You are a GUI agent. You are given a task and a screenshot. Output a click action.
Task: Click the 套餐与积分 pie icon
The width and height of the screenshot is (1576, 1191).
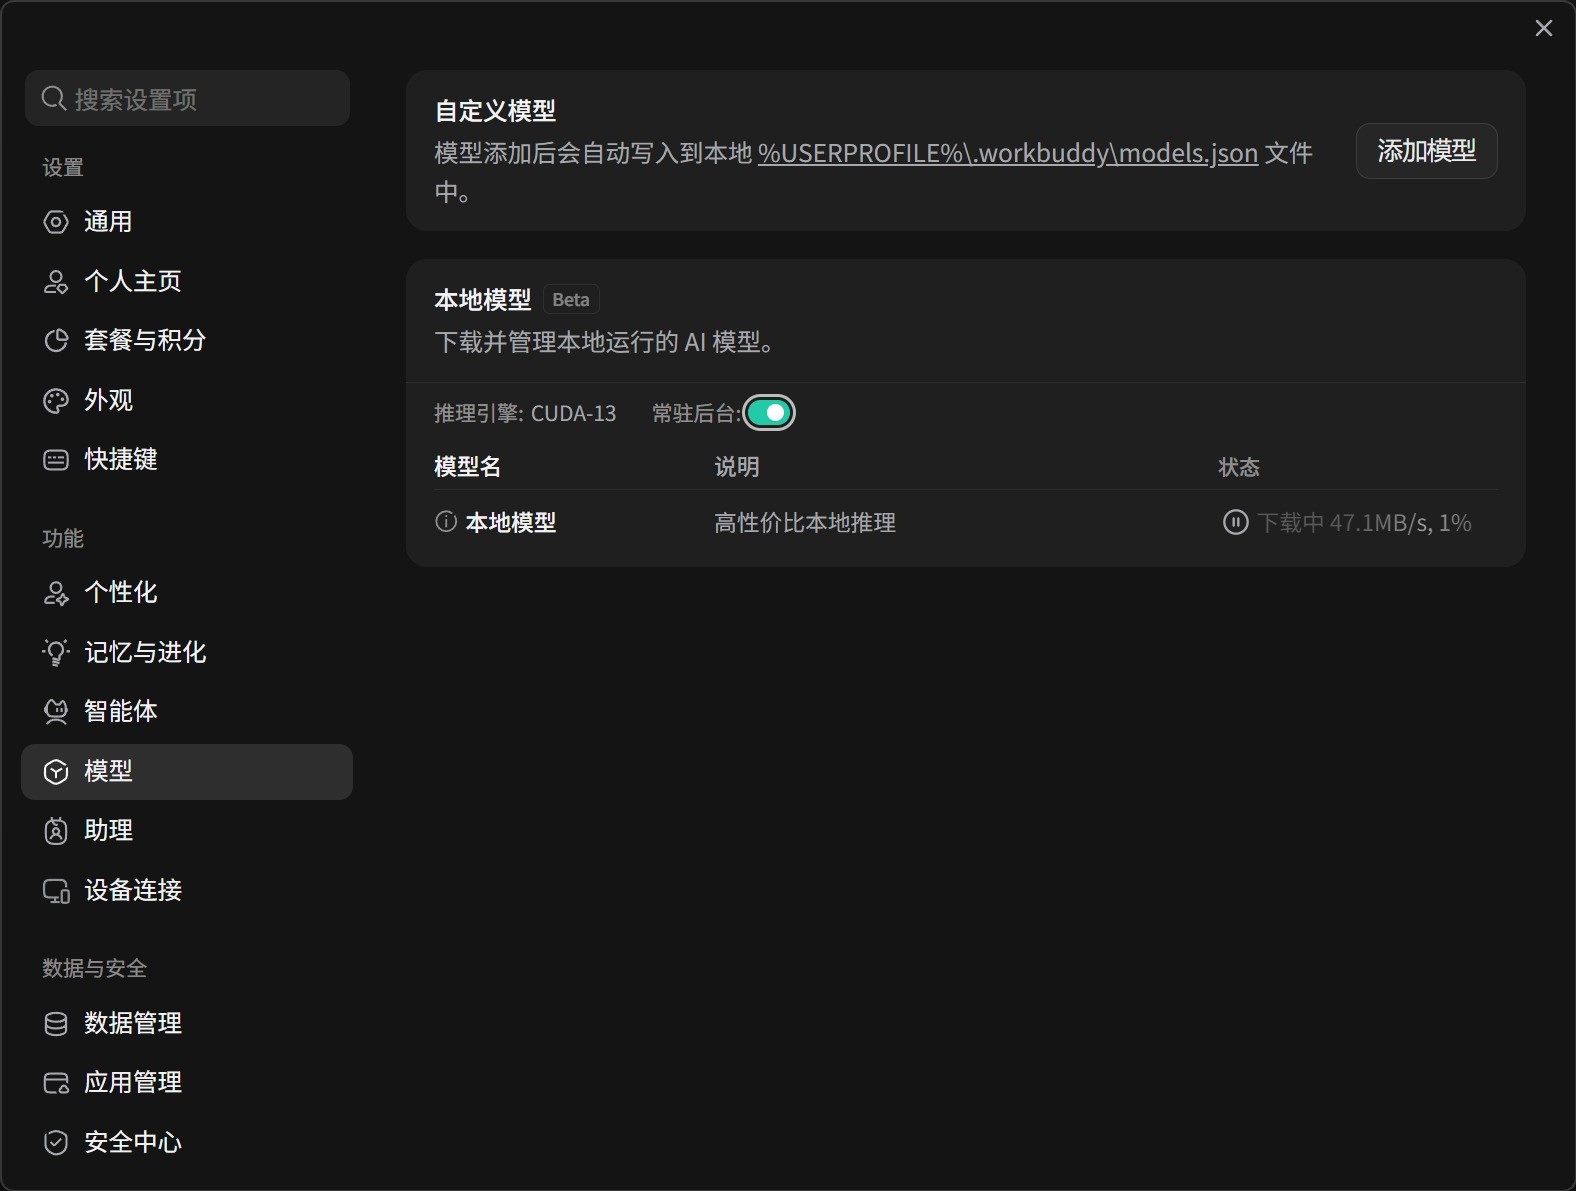[56, 341]
